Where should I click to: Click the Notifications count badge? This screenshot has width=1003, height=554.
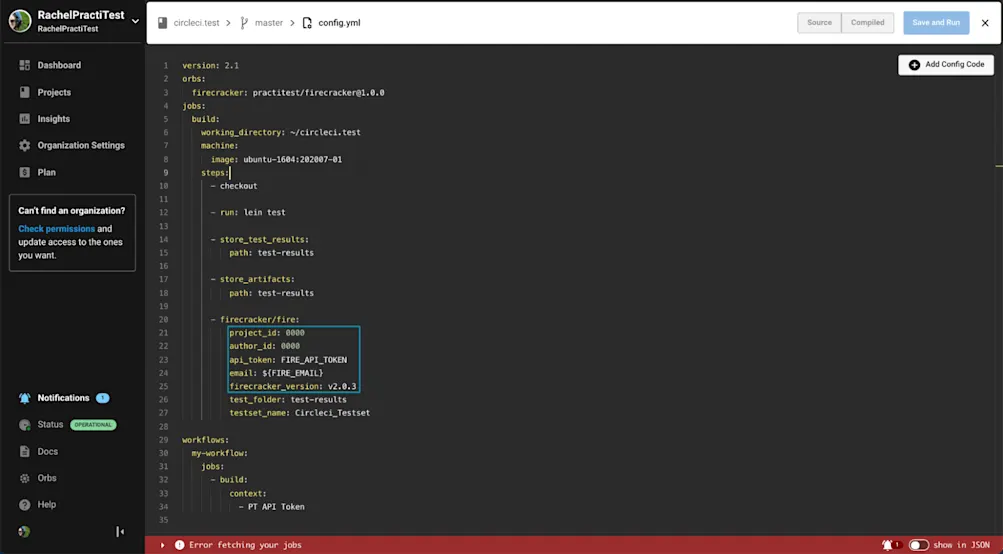tap(102, 398)
